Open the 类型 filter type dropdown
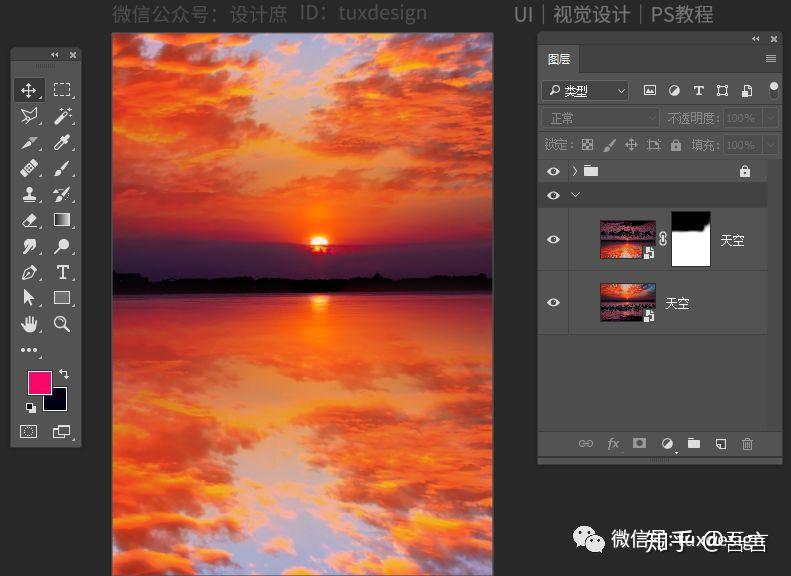791x576 pixels. coord(586,91)
